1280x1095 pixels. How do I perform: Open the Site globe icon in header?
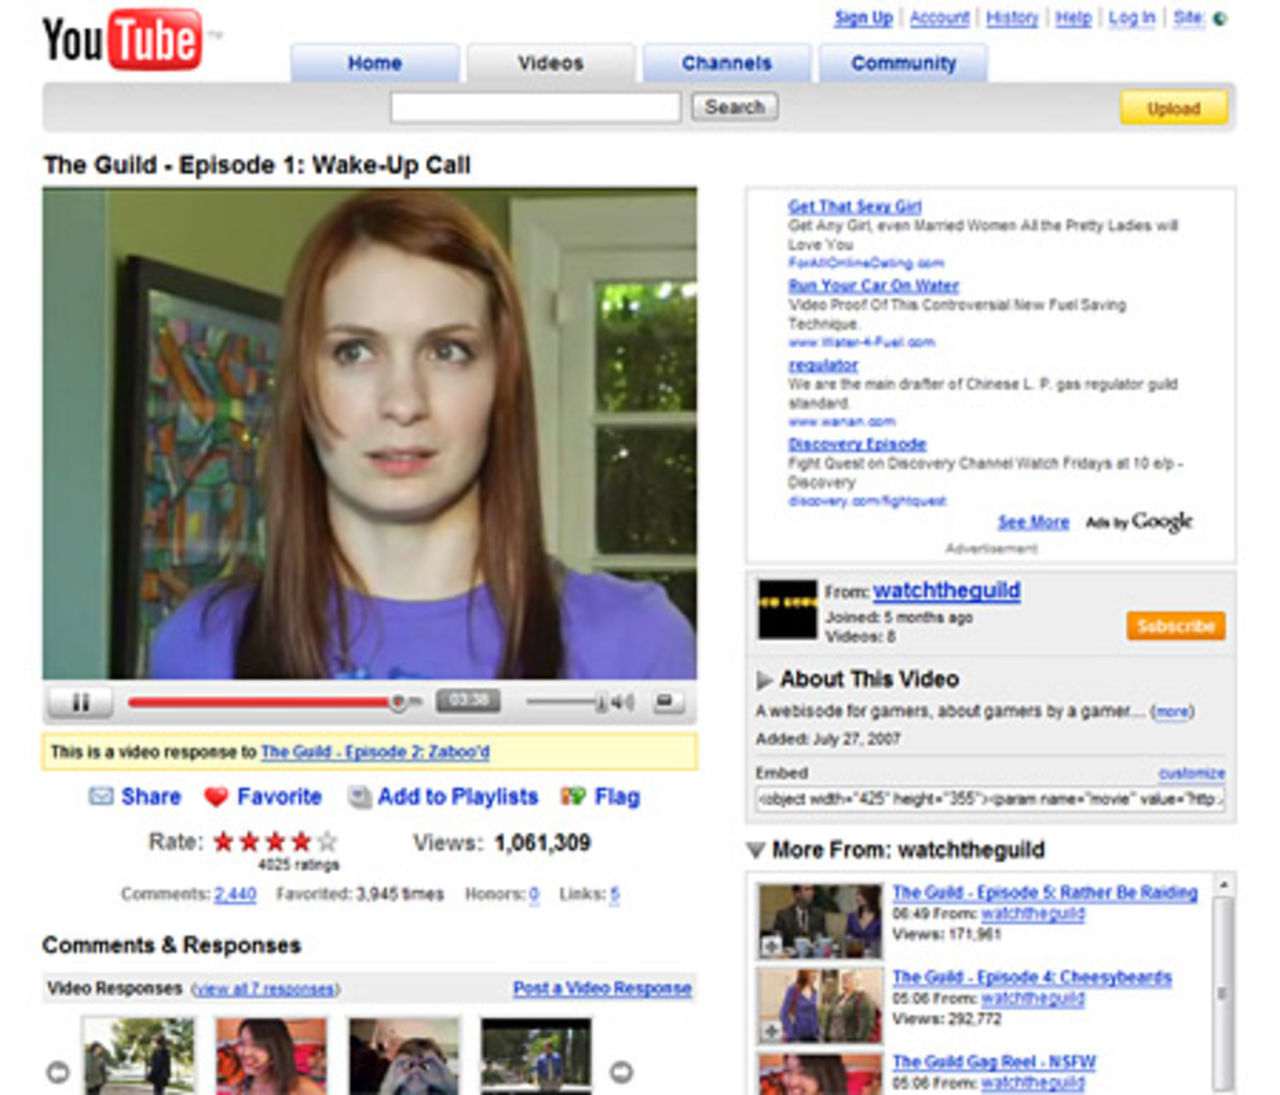(x=1220, y=18)
